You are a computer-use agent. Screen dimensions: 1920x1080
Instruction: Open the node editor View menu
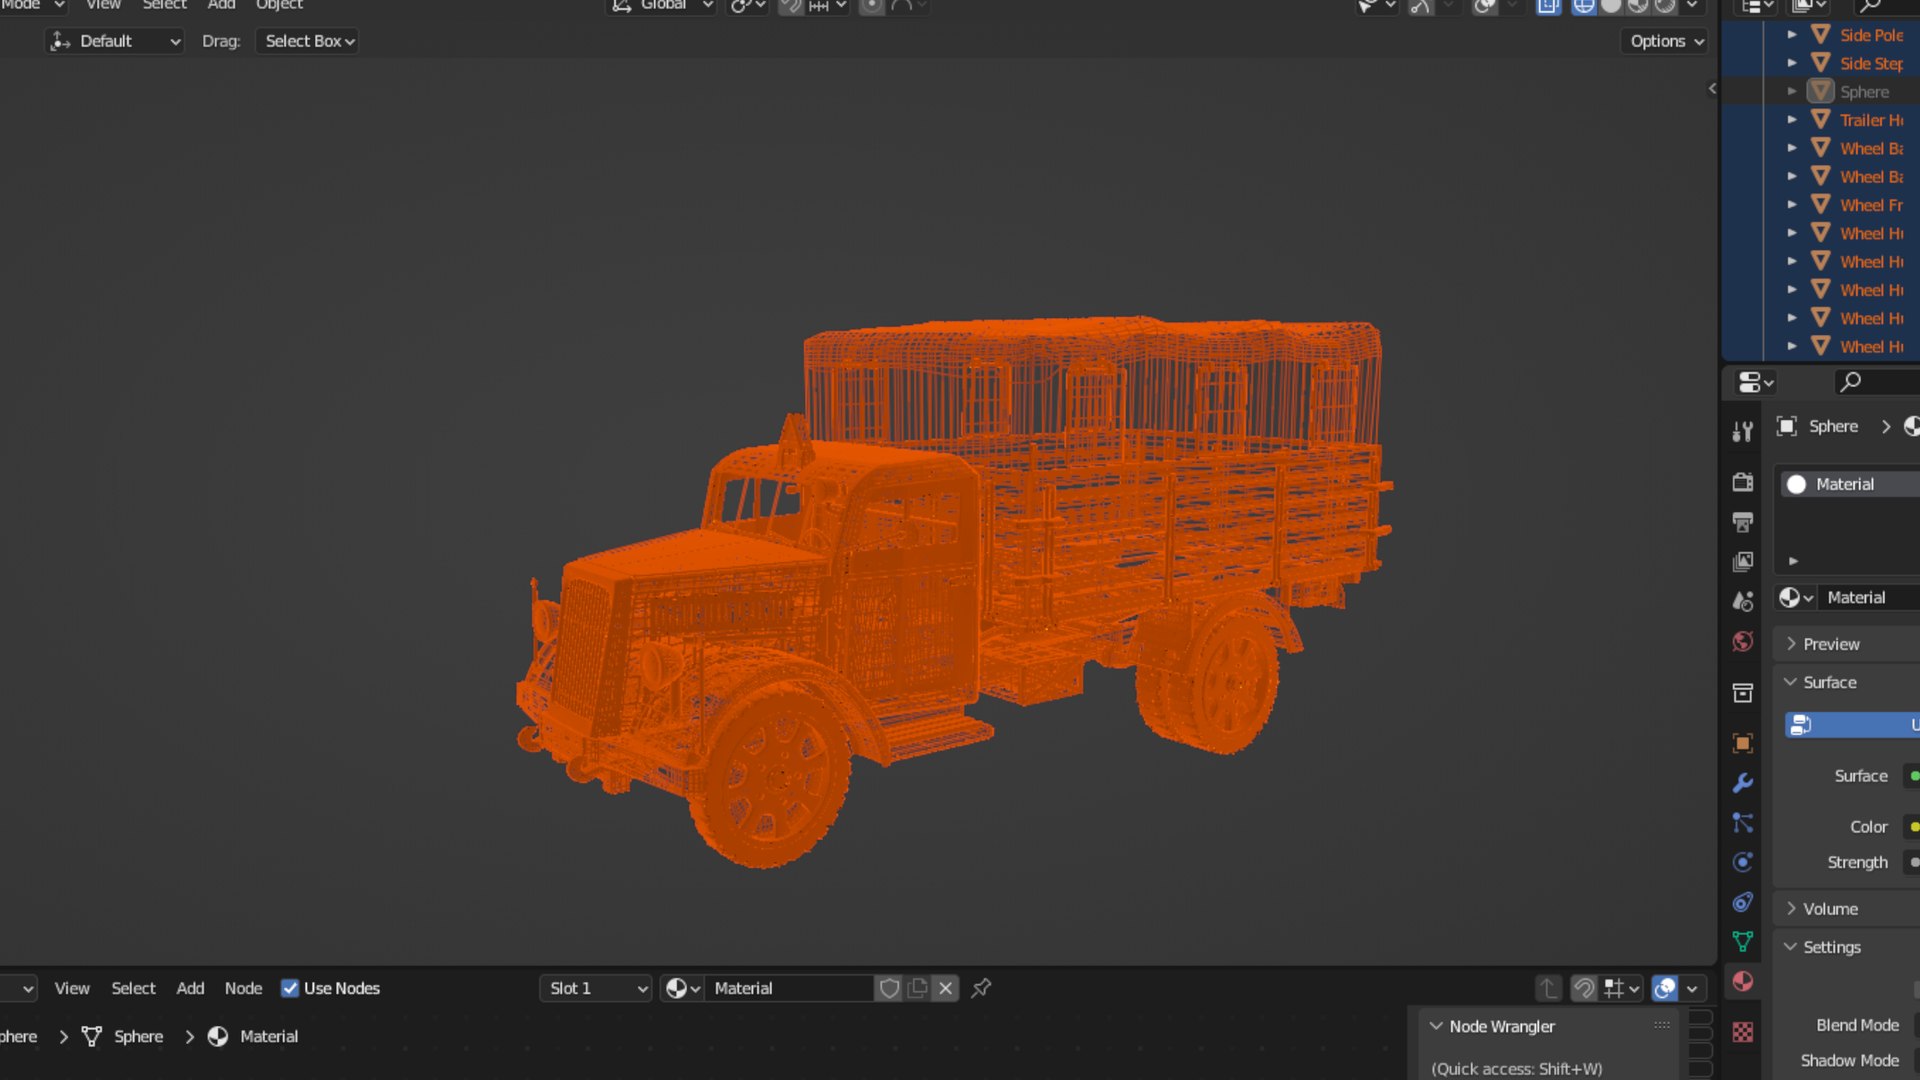72,988
